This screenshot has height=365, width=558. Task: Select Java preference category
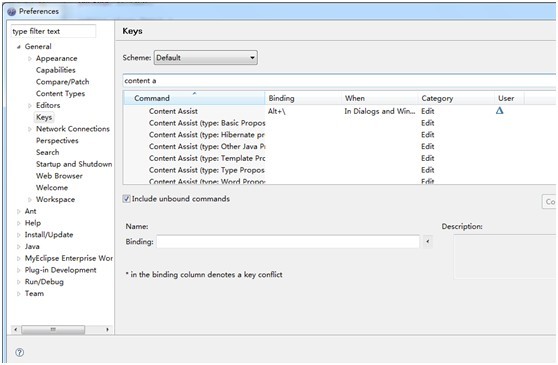click(x=32, y=247)
